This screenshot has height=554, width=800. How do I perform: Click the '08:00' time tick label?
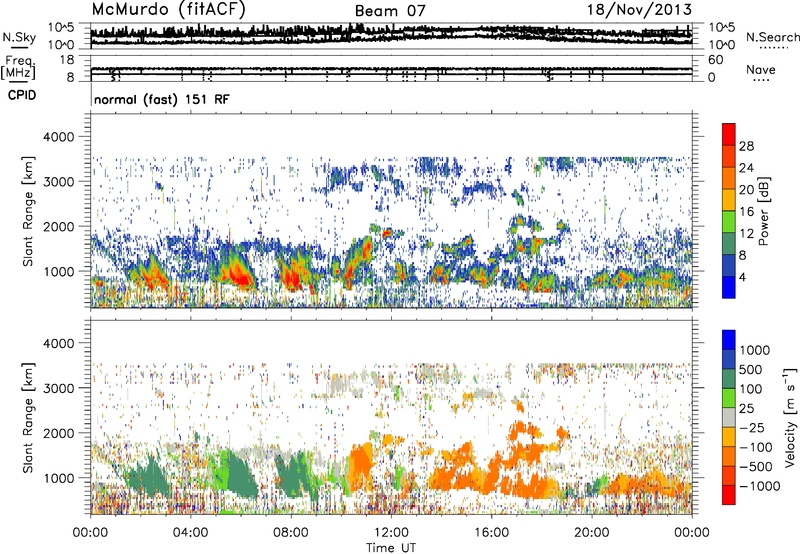tap(291, 533)
